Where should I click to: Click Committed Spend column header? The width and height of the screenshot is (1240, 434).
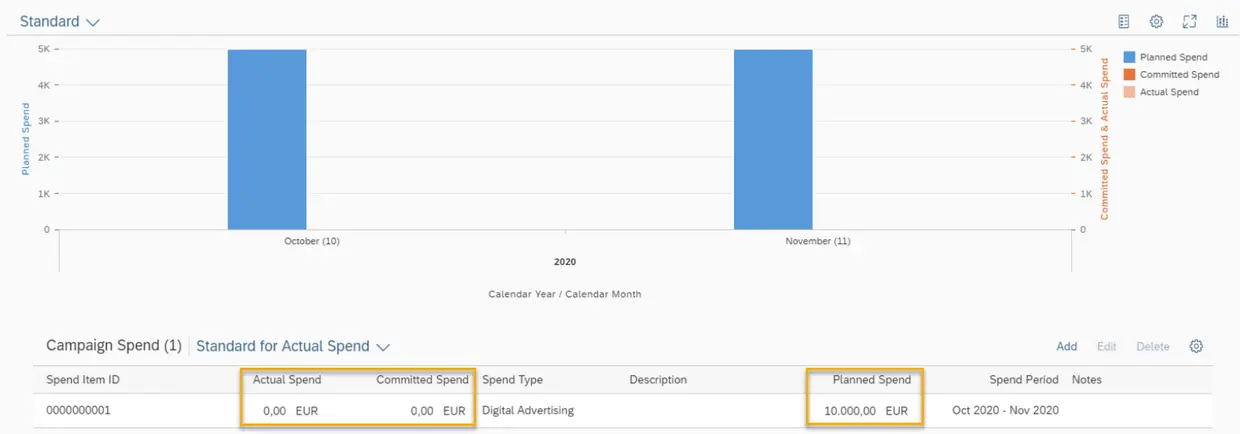point(422,380)
